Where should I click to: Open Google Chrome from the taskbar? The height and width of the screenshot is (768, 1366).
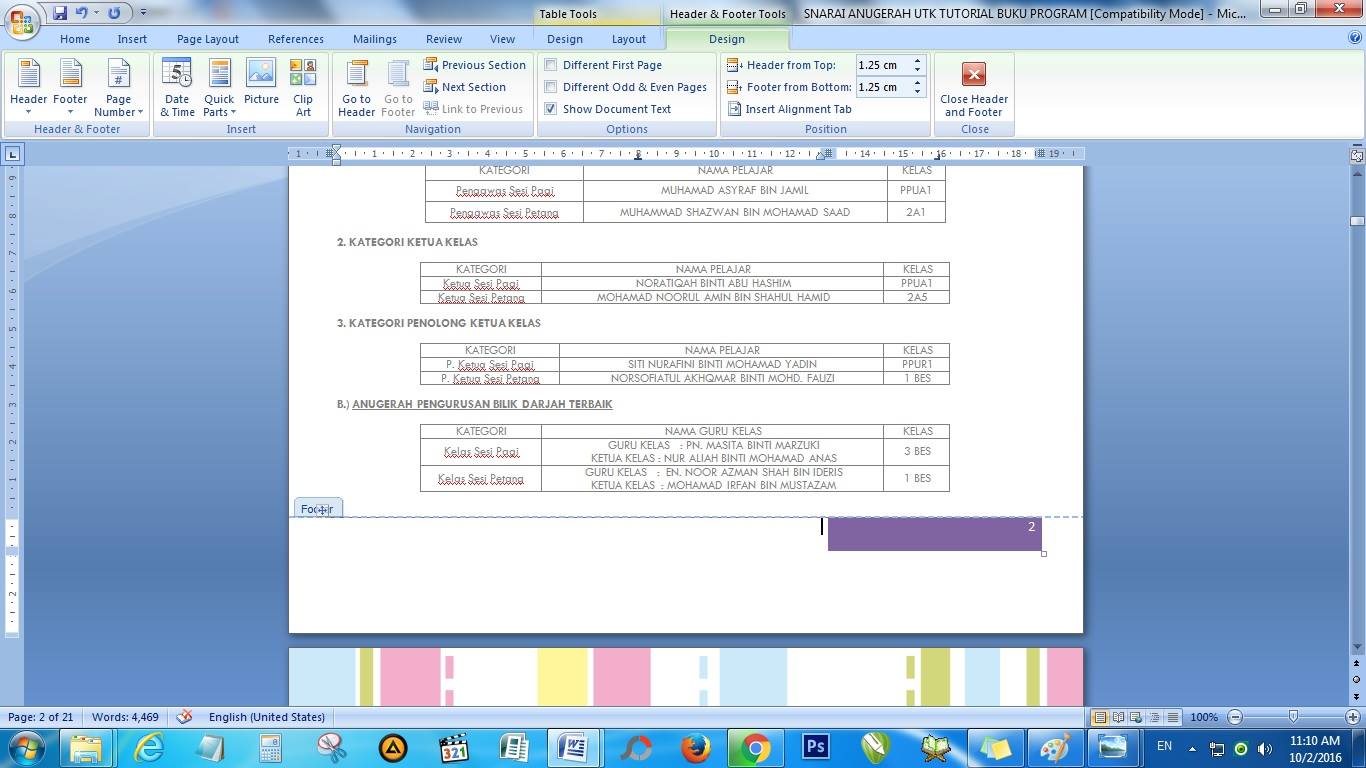pos(755,747)
